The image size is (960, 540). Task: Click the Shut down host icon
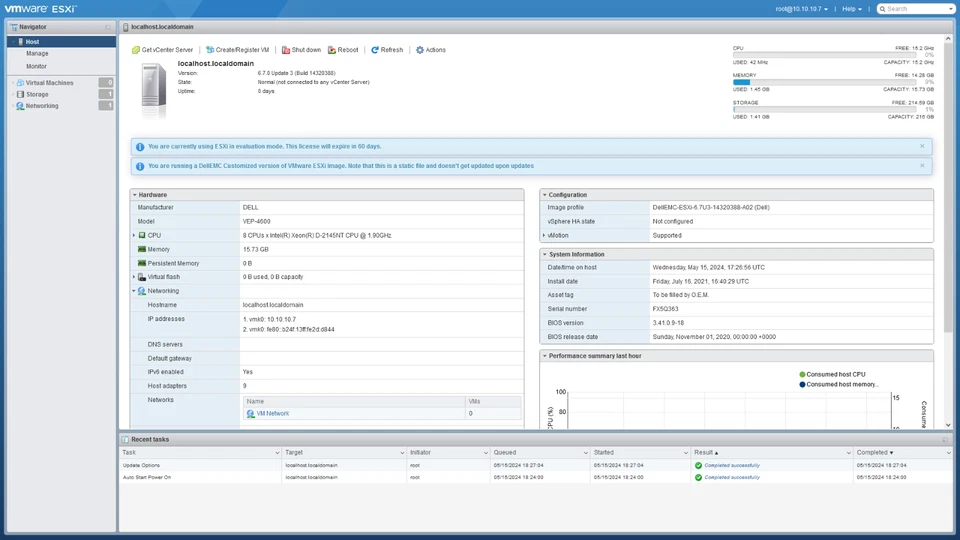285,50
